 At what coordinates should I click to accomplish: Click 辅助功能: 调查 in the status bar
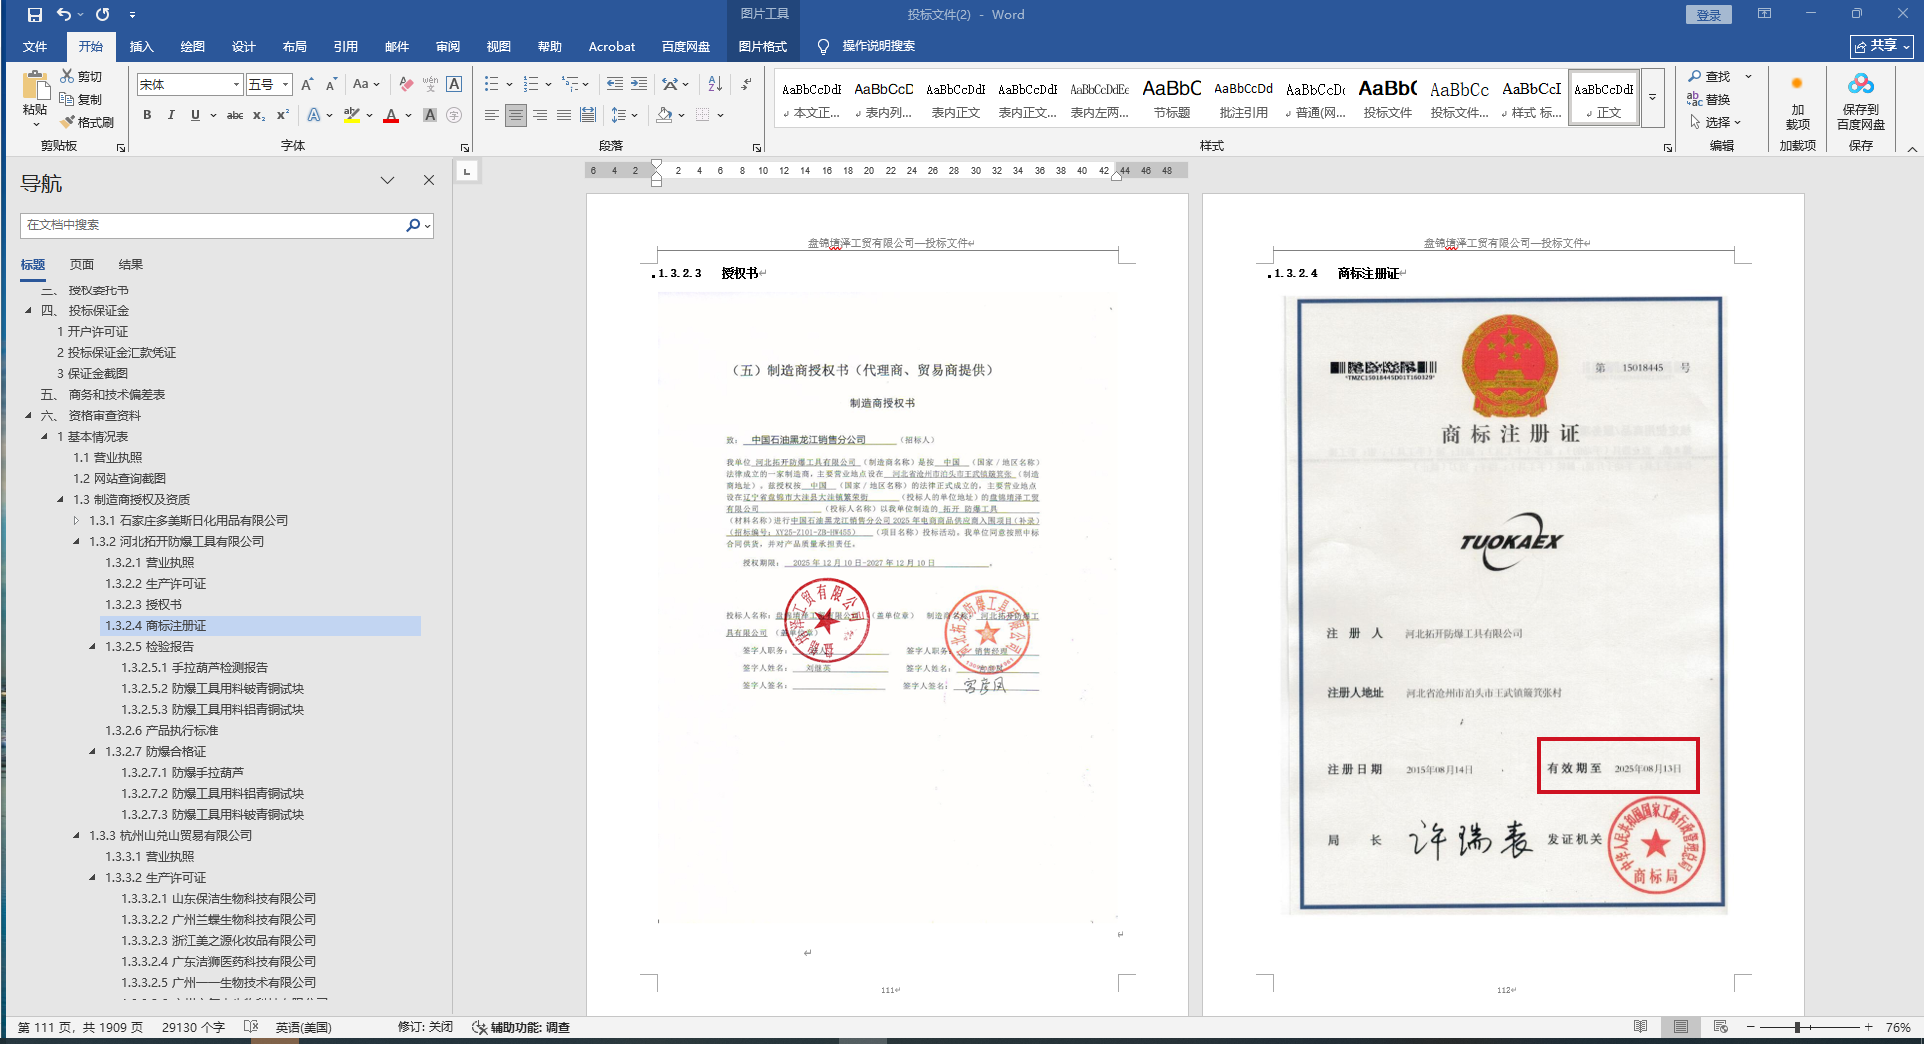pyautogui.click(x=521, y=1027)
